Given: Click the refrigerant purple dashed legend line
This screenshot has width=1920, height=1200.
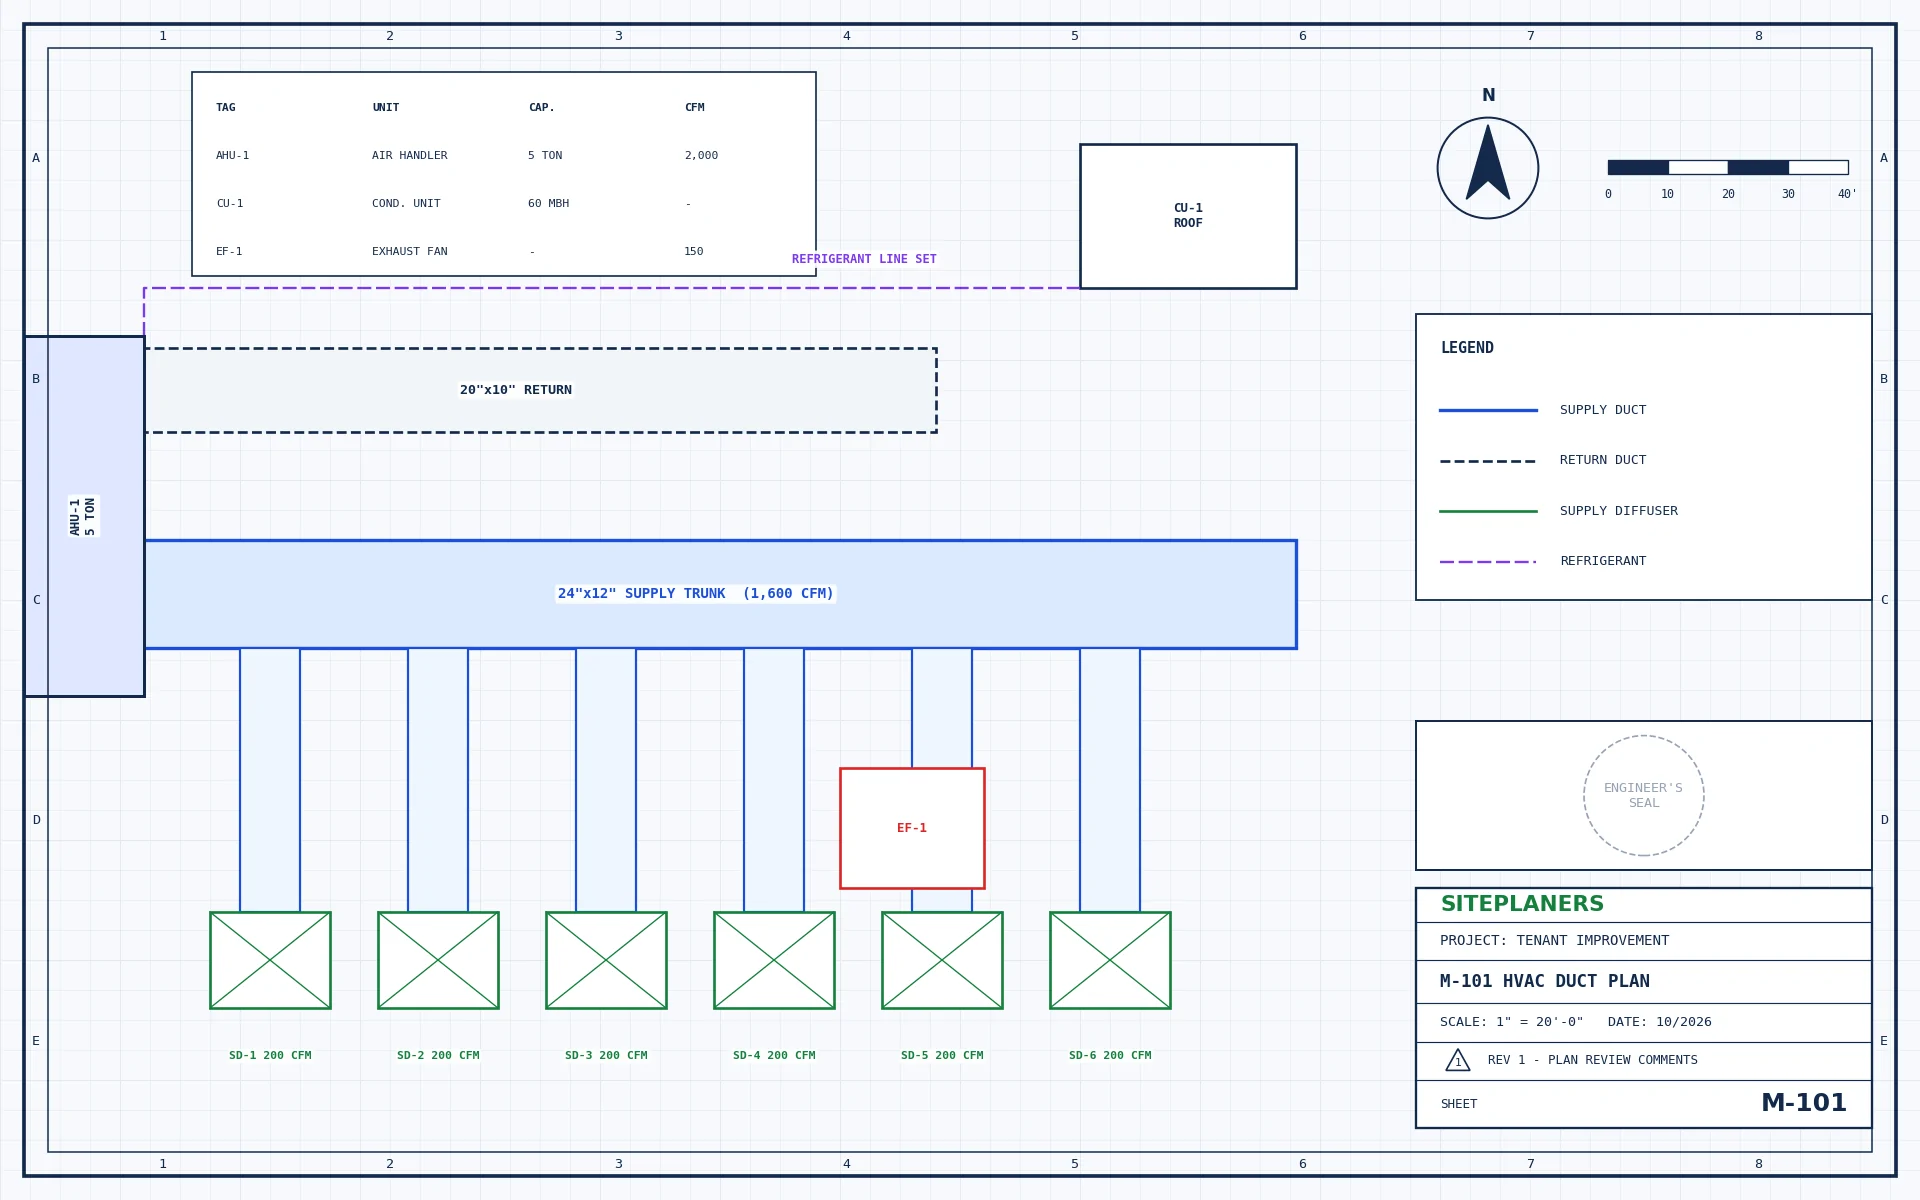Looking at the screenshot, I should point(1488,562).
